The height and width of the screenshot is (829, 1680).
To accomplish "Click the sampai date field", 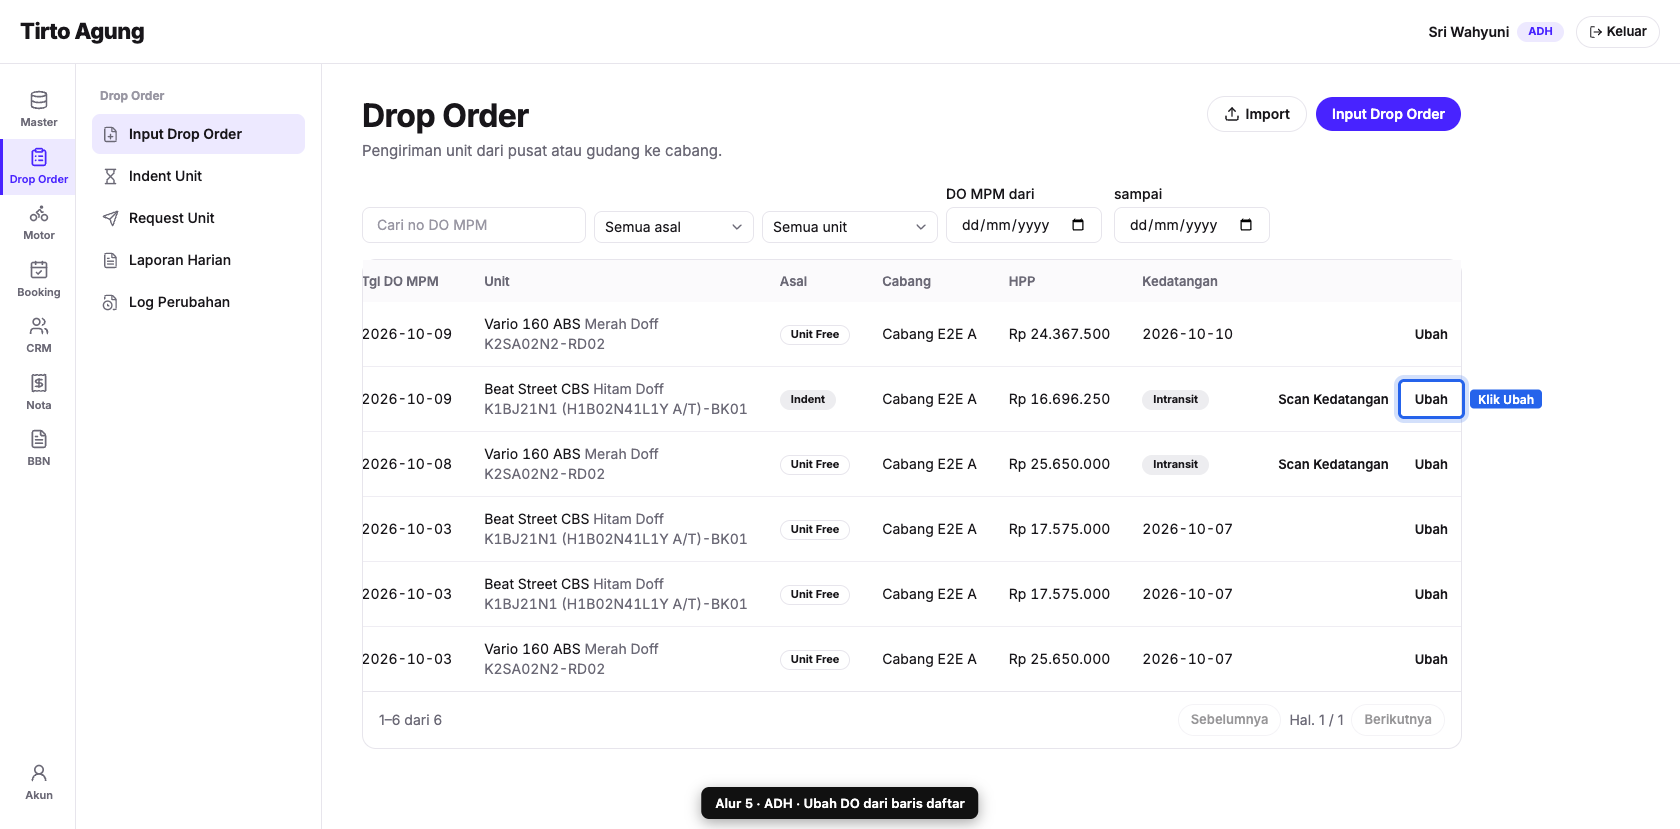I will 1192,225.
